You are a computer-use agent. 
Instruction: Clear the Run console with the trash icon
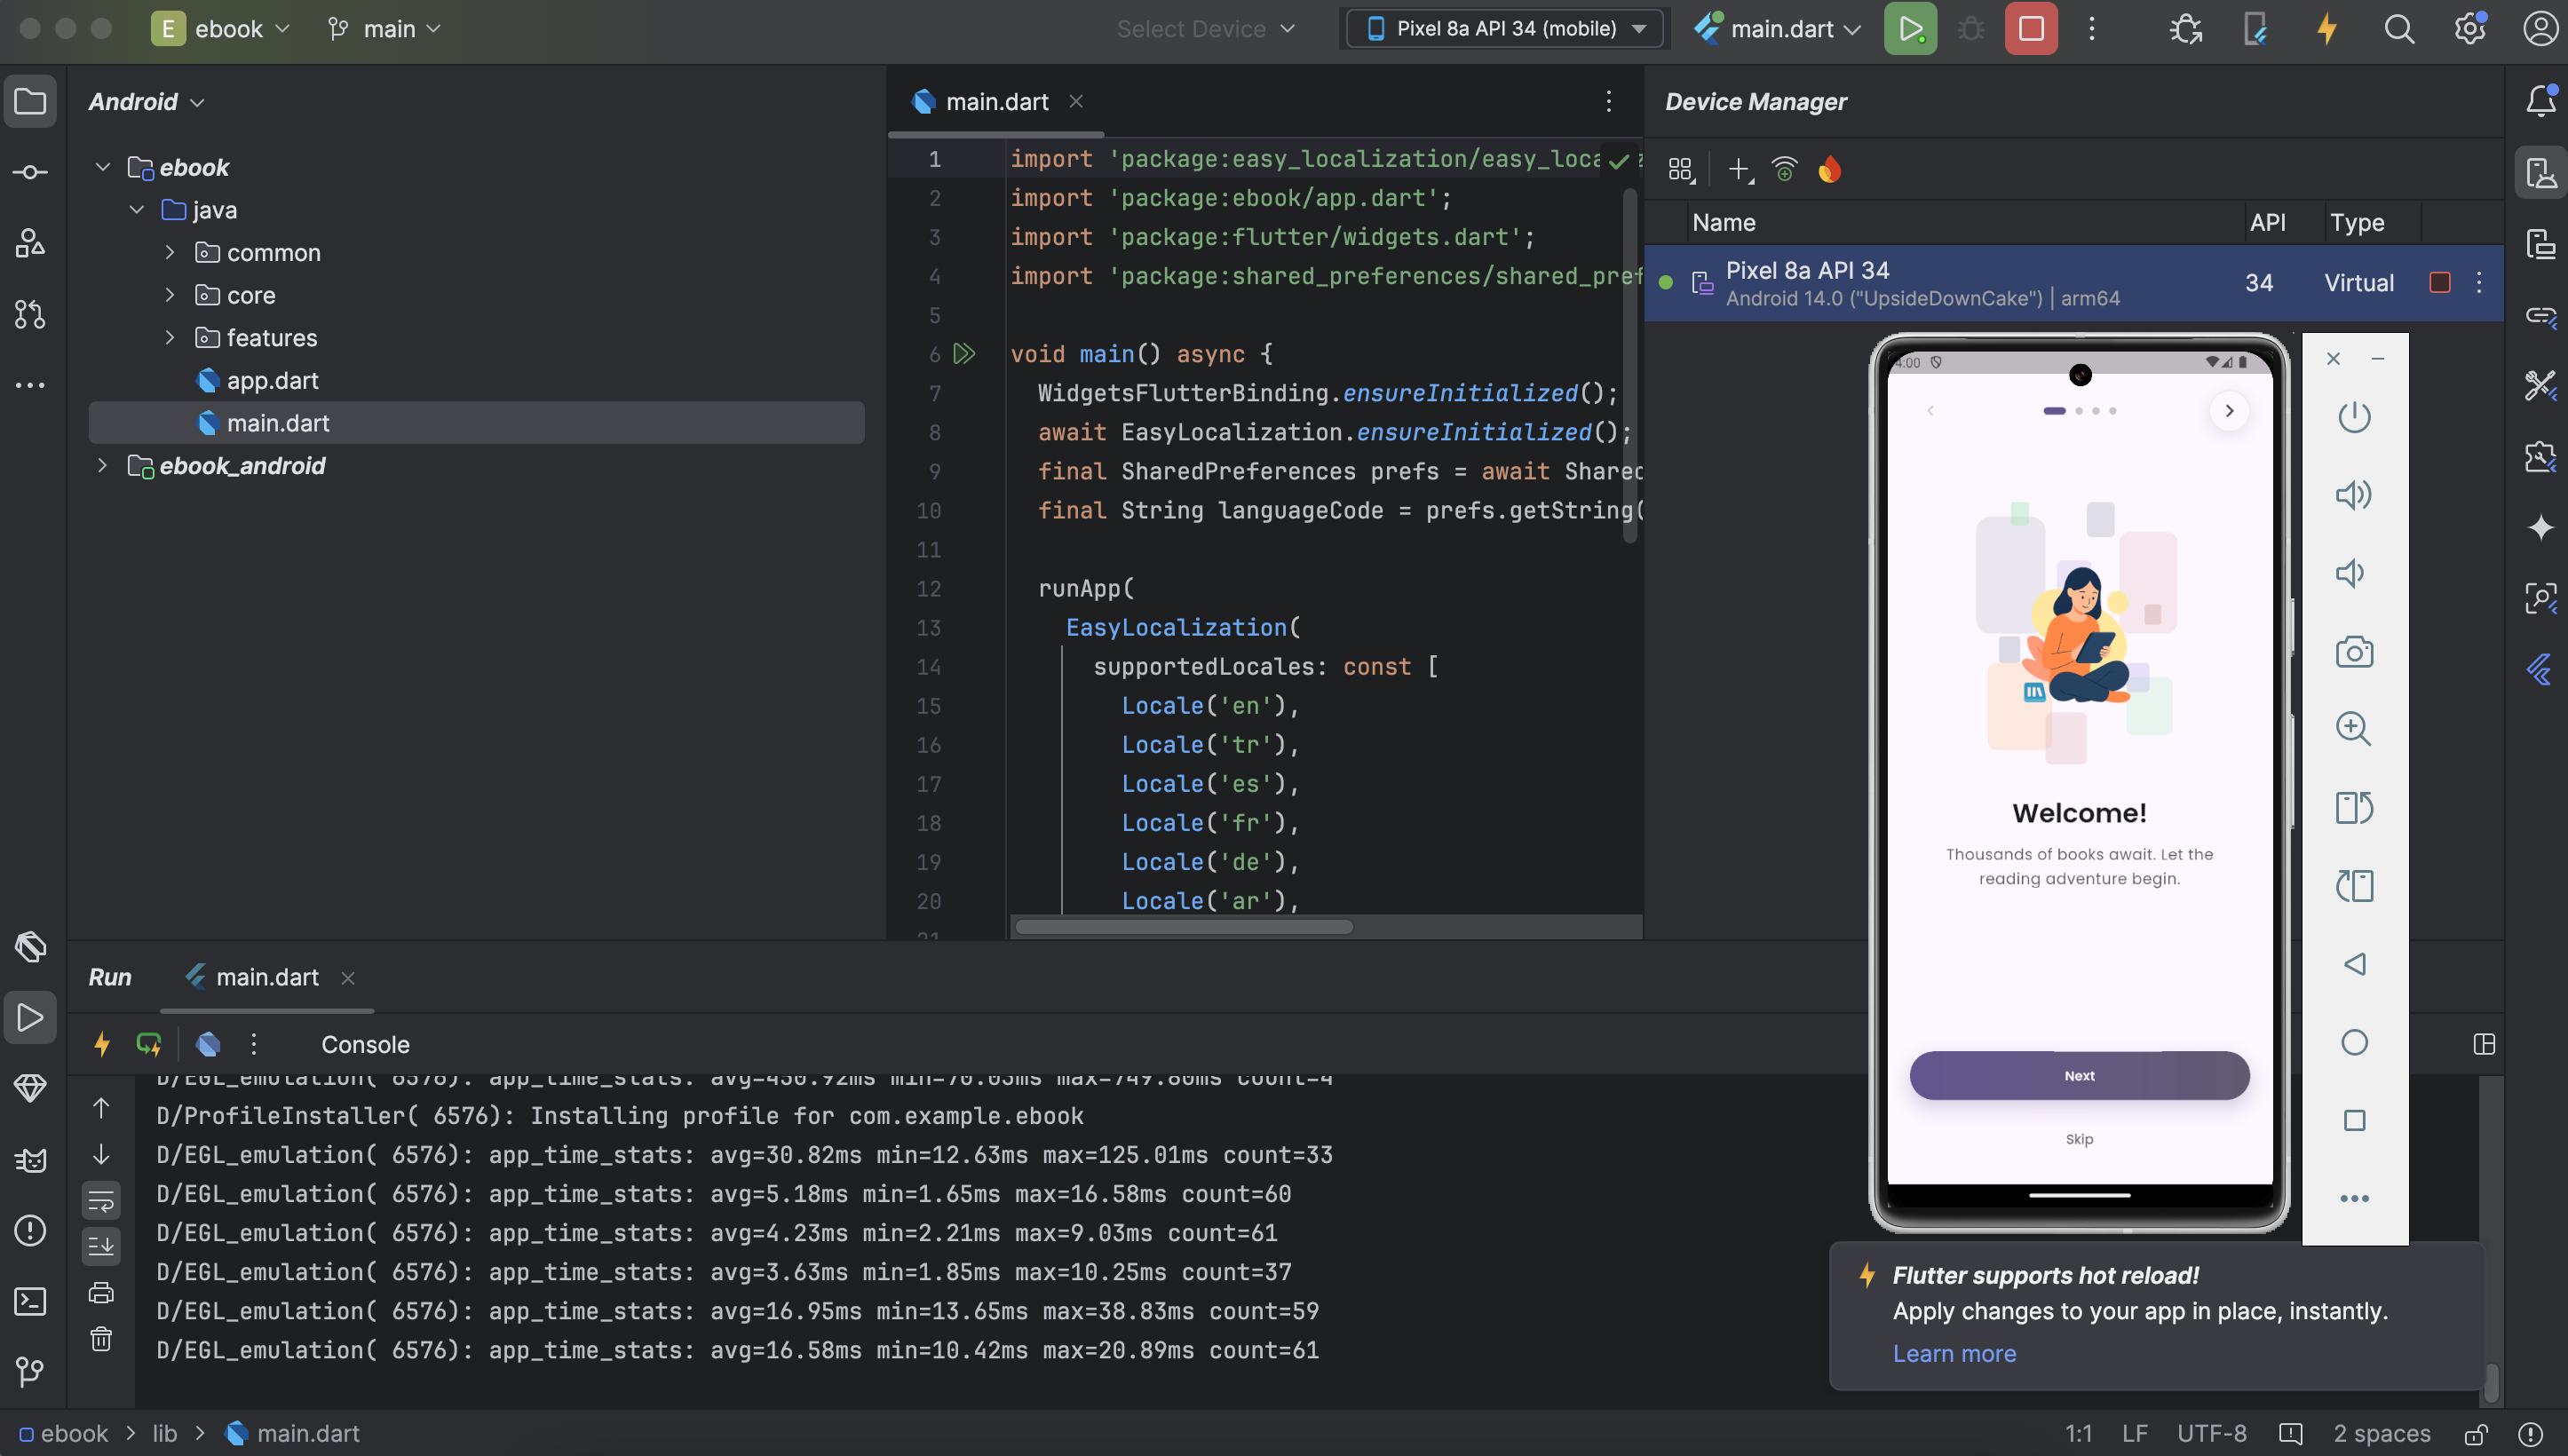[101, 1339]
